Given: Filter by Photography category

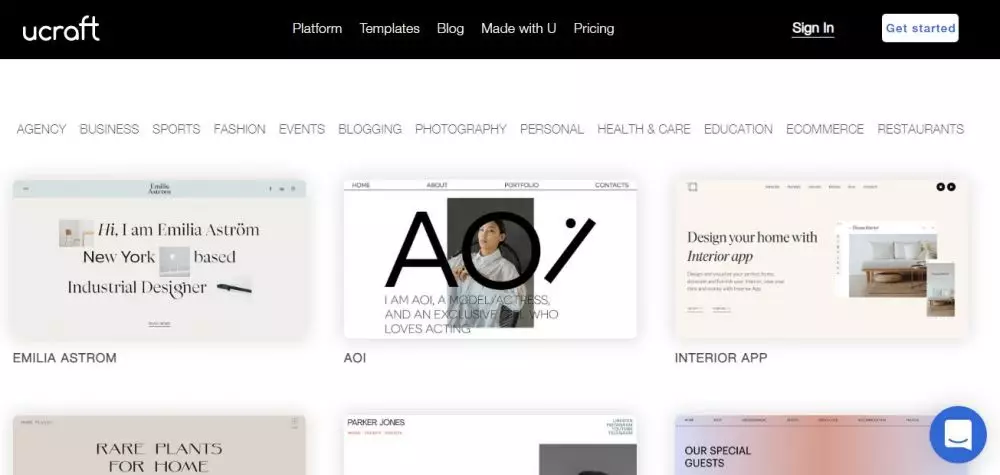Looking at the screenshot, I should coord(460,129).
